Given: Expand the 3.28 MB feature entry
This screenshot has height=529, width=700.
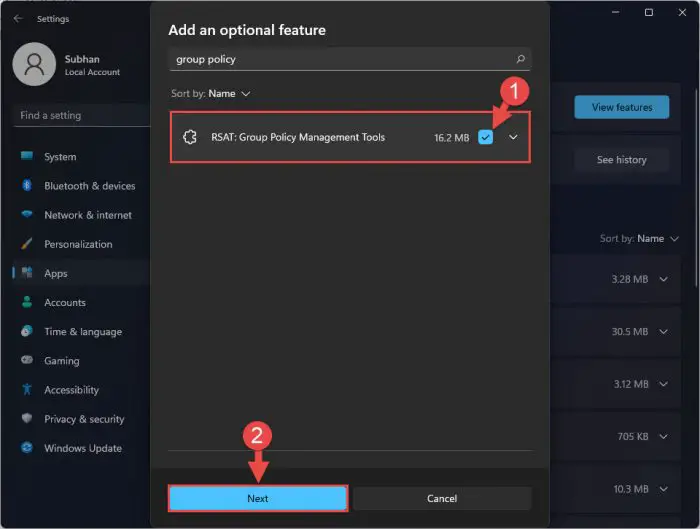Looking at the screenshot, I should [x=664, y=279].
